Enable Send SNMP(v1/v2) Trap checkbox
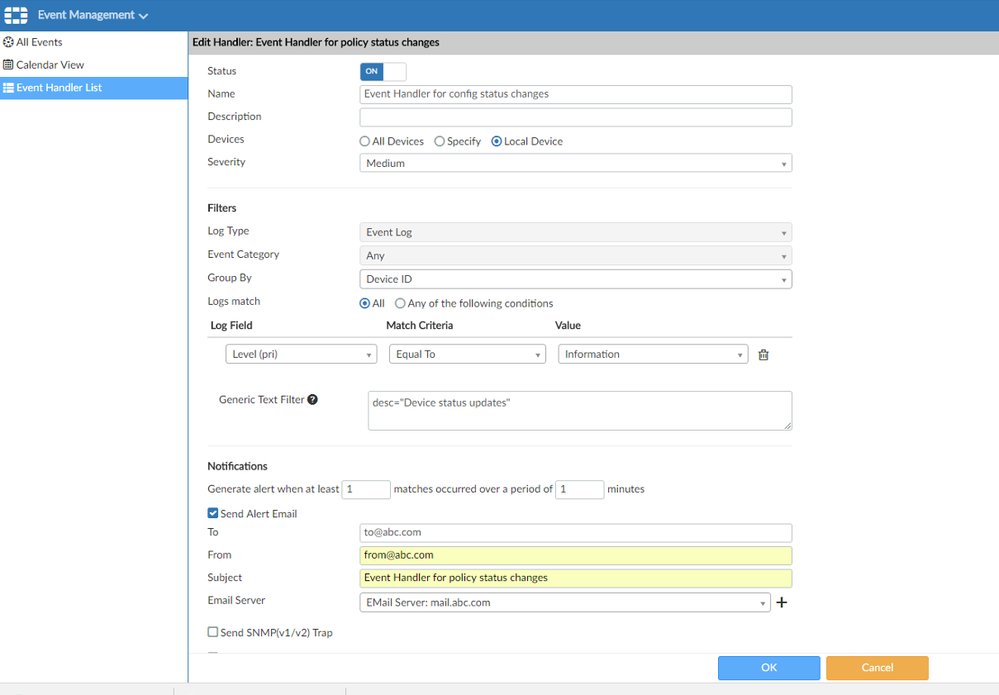This screenshot has height=695, width=999. point(213,632)
